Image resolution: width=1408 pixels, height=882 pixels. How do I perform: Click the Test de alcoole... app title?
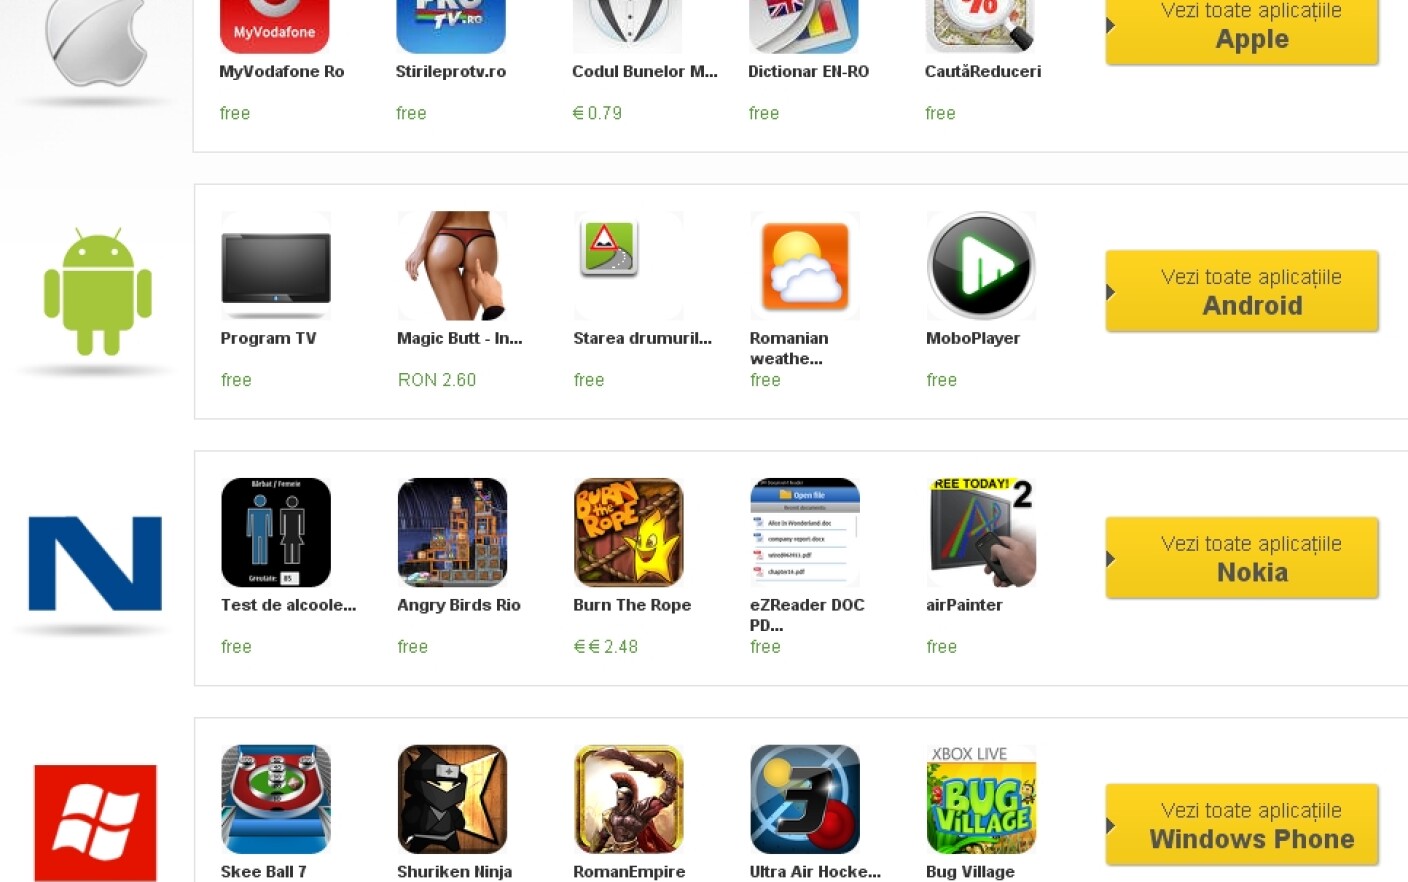tap(288, 605)
